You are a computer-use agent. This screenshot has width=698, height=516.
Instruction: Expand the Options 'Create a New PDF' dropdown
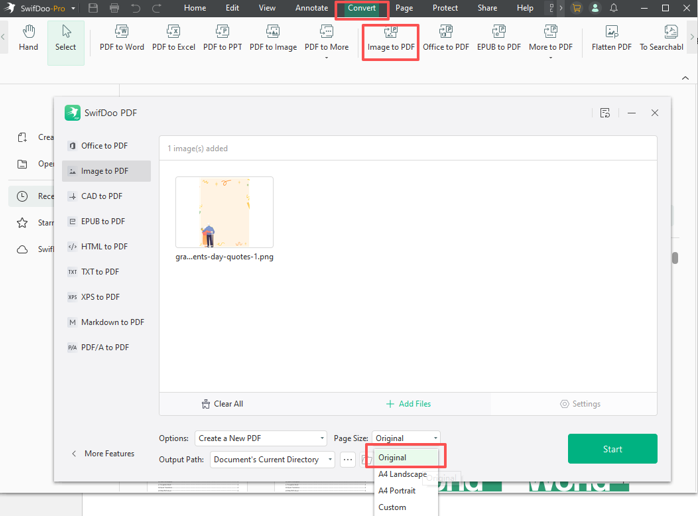click(x=261, y=438)
